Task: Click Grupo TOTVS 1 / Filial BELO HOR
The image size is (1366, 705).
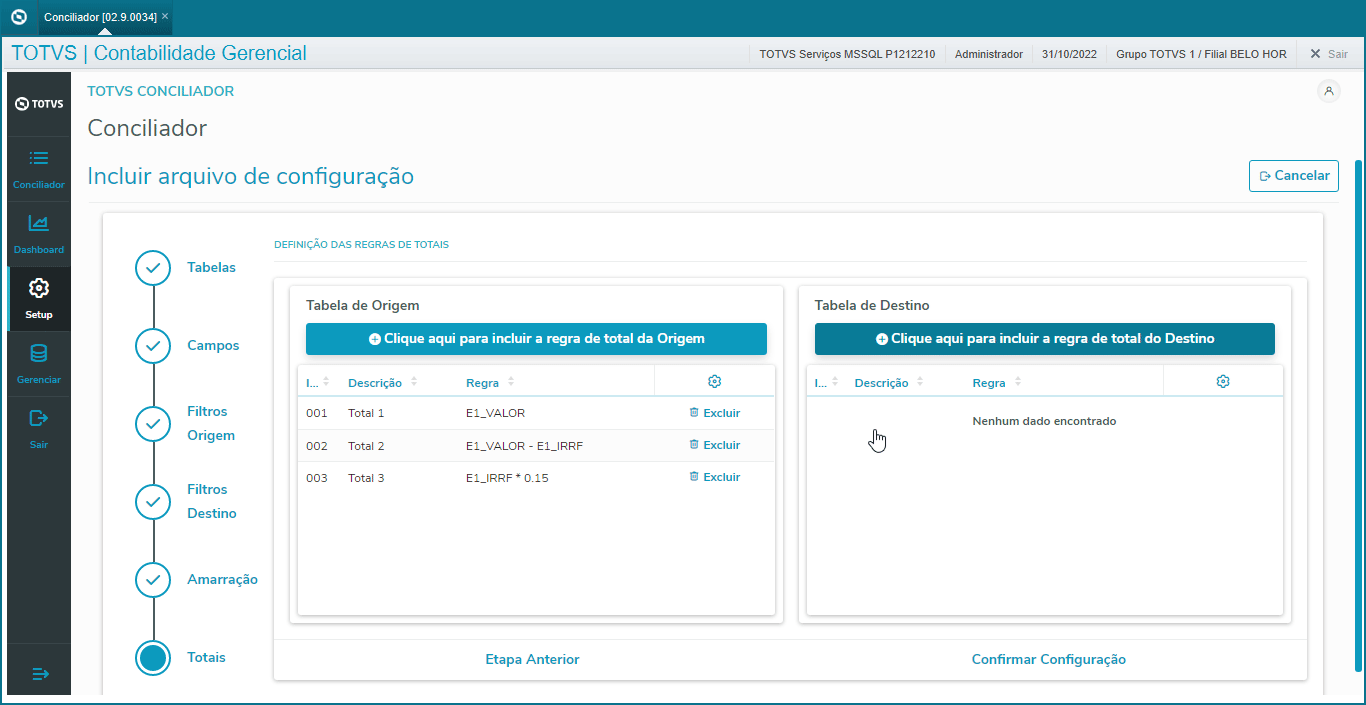Action: [x=1201, y=54]
